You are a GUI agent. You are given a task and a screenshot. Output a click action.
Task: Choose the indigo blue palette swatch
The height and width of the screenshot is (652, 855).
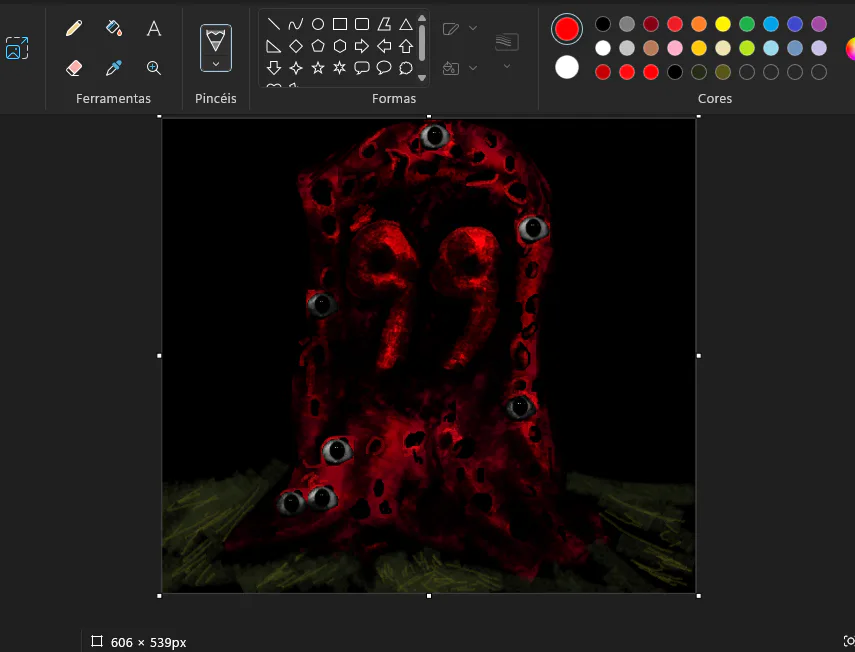coord(794,24)
